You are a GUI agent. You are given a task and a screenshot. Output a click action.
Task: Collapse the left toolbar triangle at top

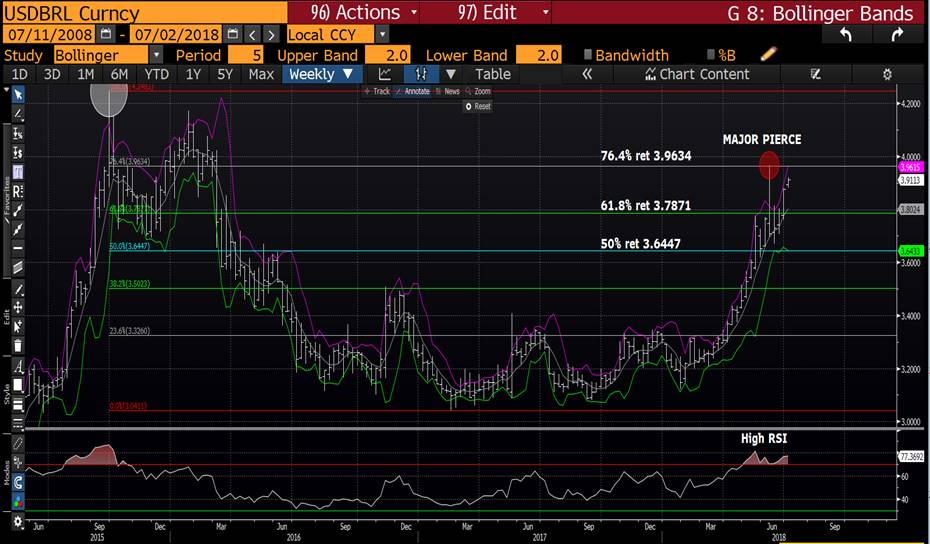click(x=6, y=90)
